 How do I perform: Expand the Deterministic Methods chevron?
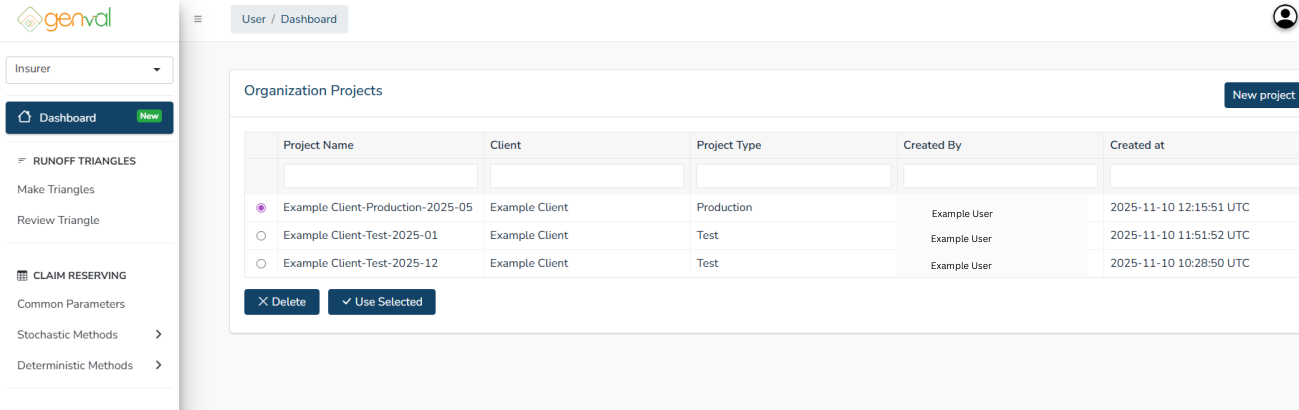[x=158, y=366]
